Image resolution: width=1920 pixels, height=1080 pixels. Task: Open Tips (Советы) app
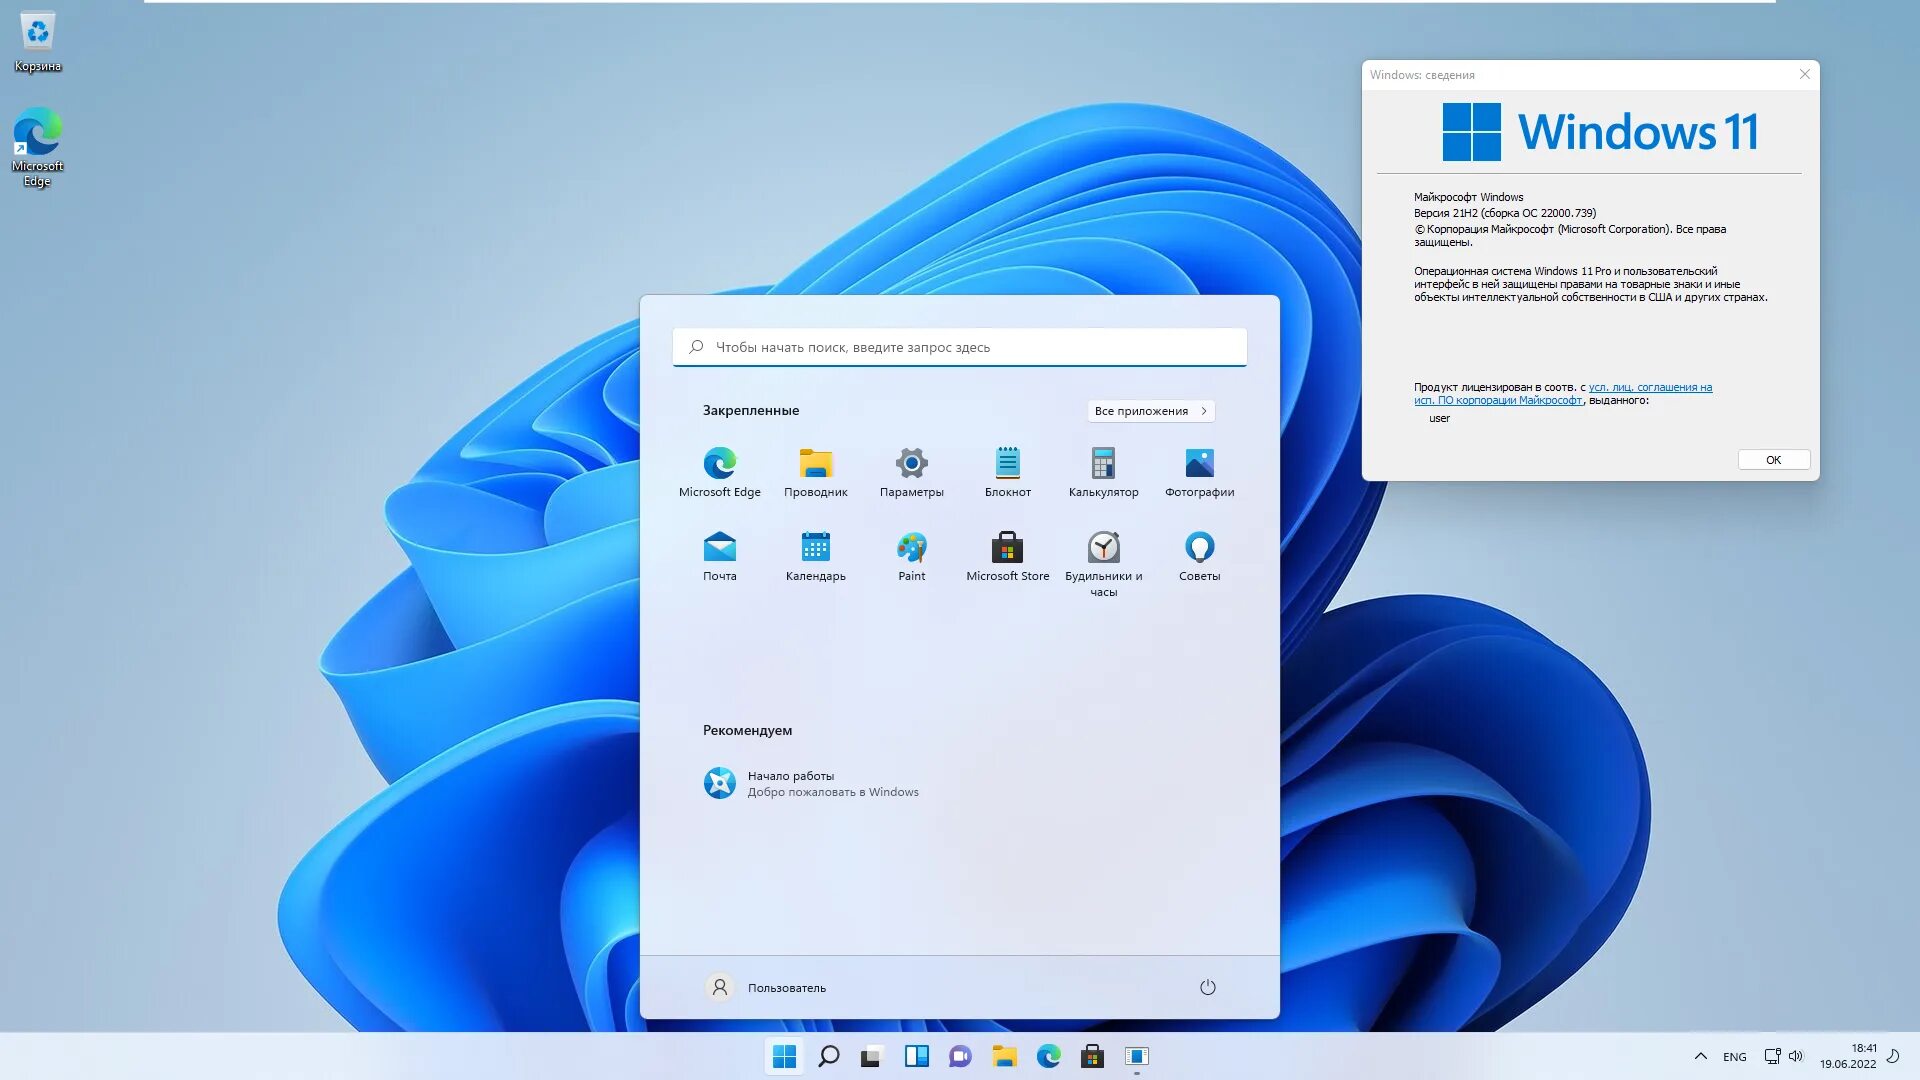pyautogui.click(x=1199, y=548)
